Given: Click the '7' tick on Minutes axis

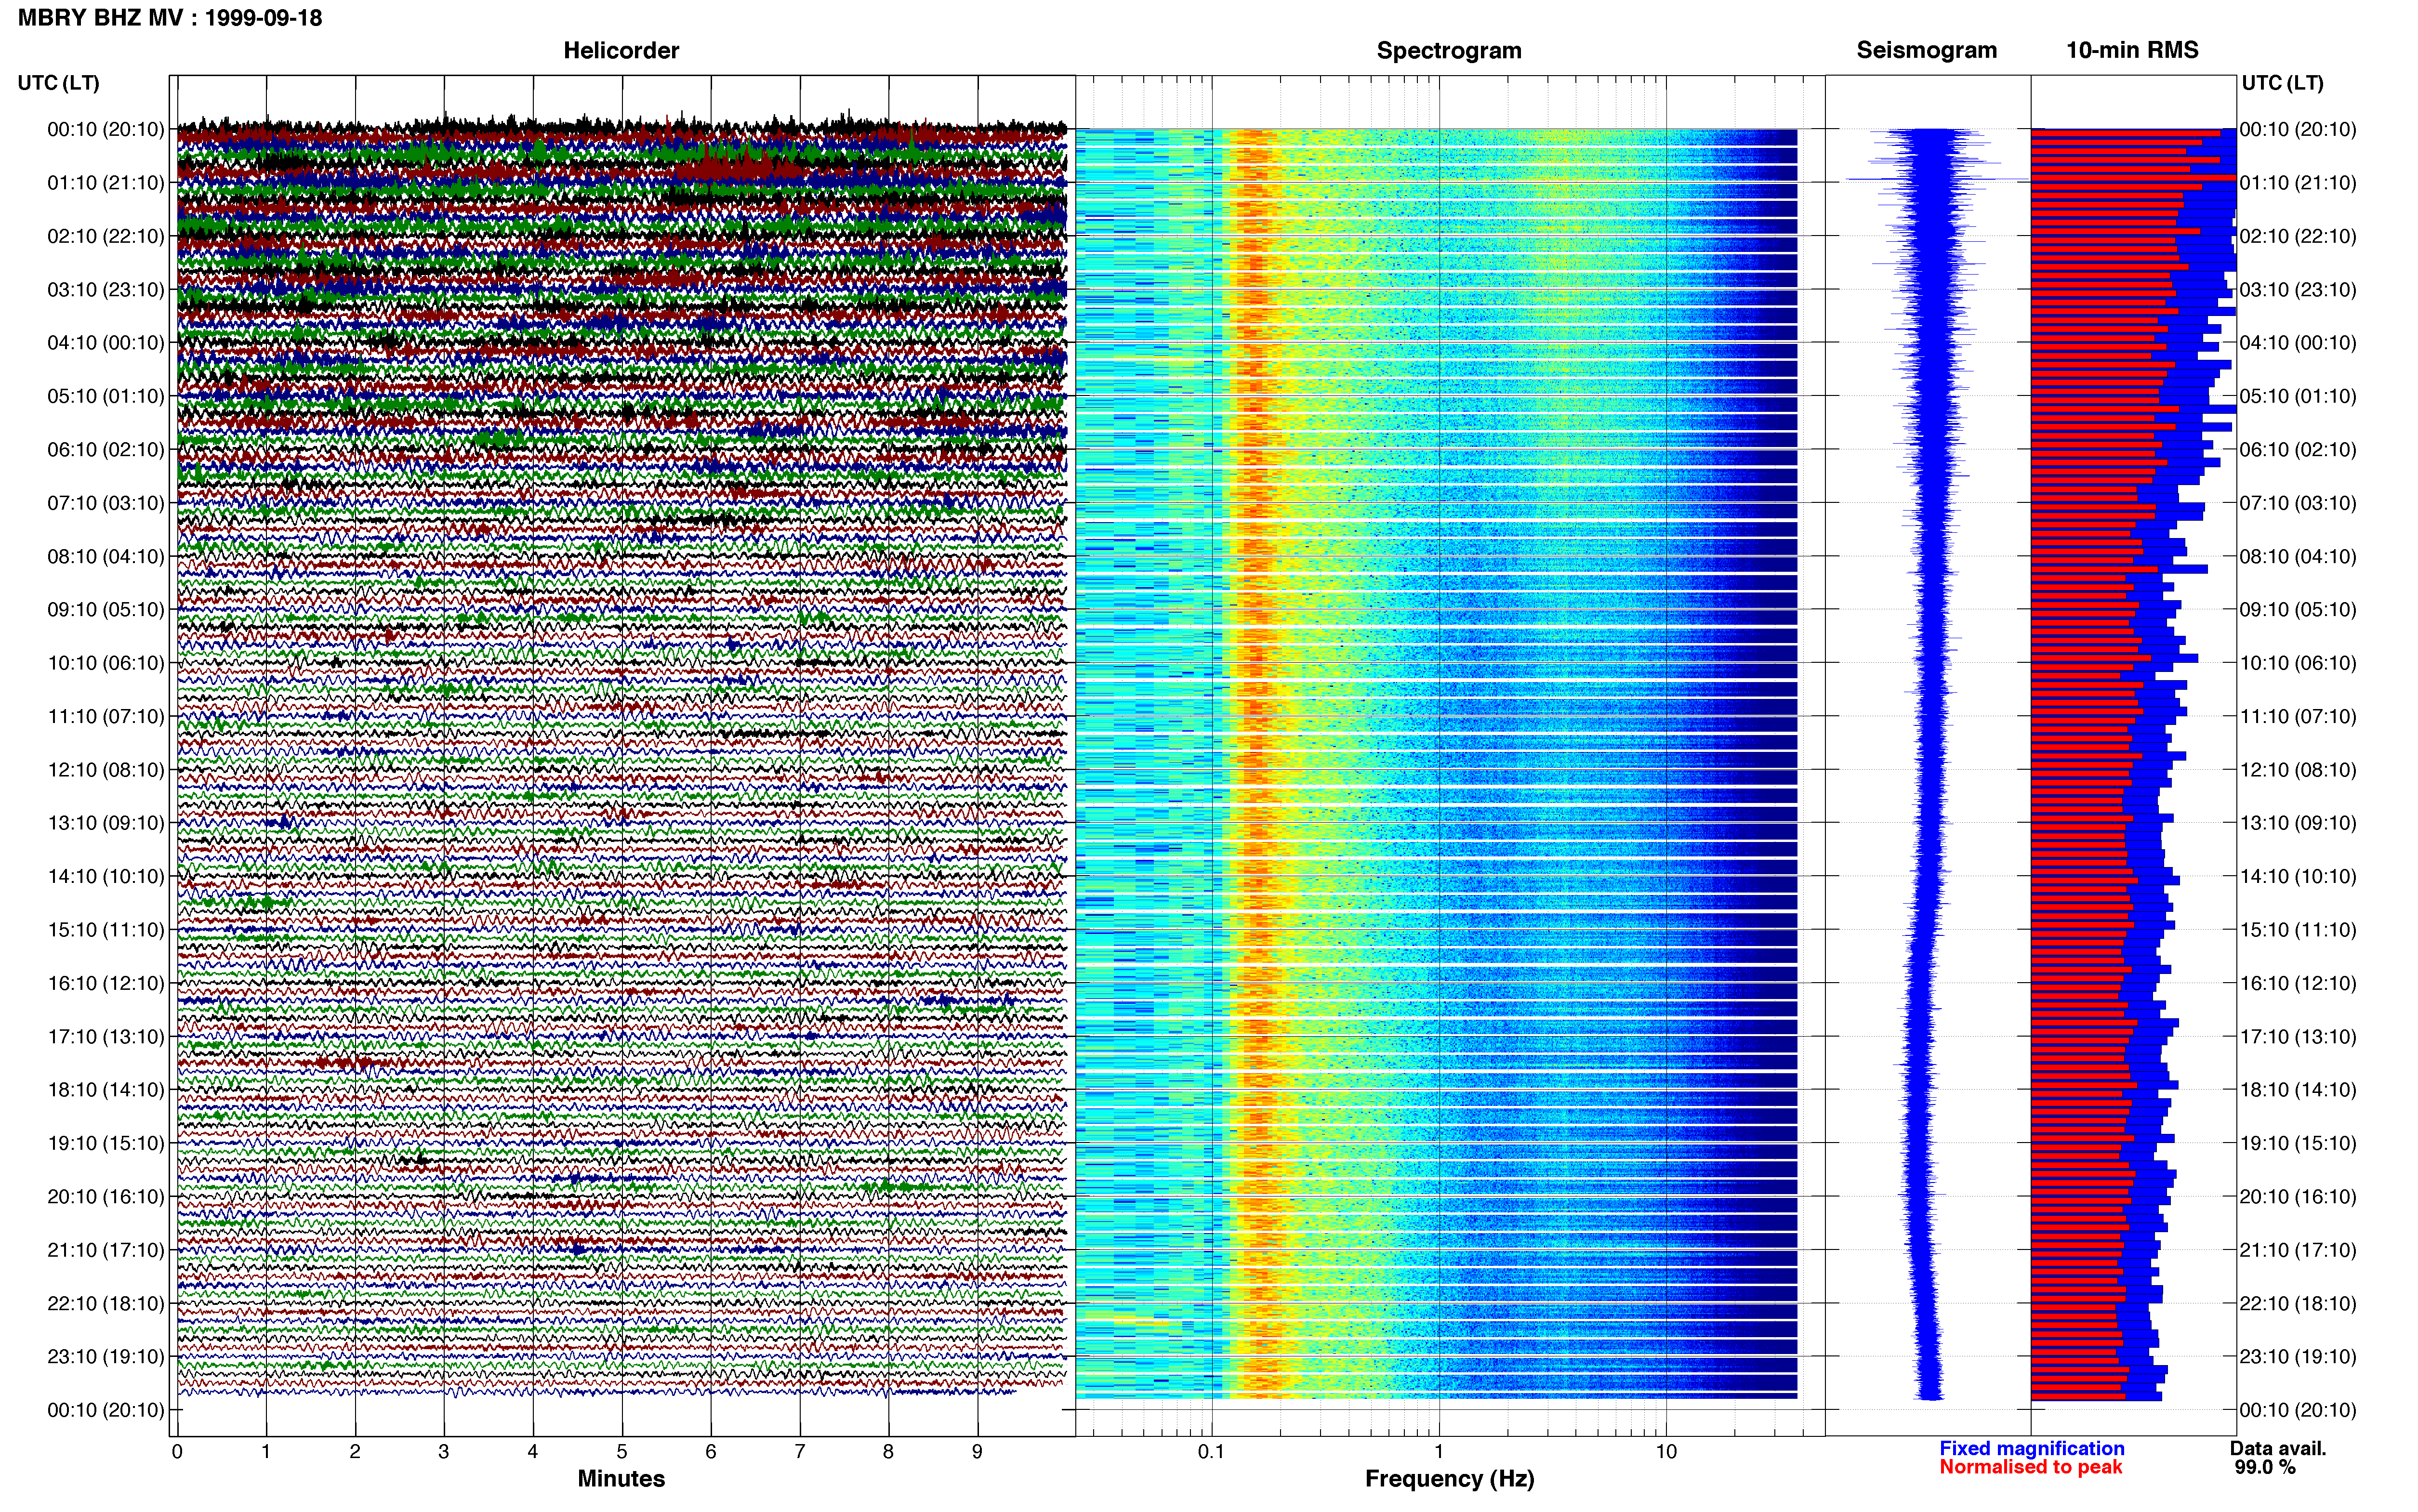Looking at the screenshot, I should click(x=800, y=1452).
